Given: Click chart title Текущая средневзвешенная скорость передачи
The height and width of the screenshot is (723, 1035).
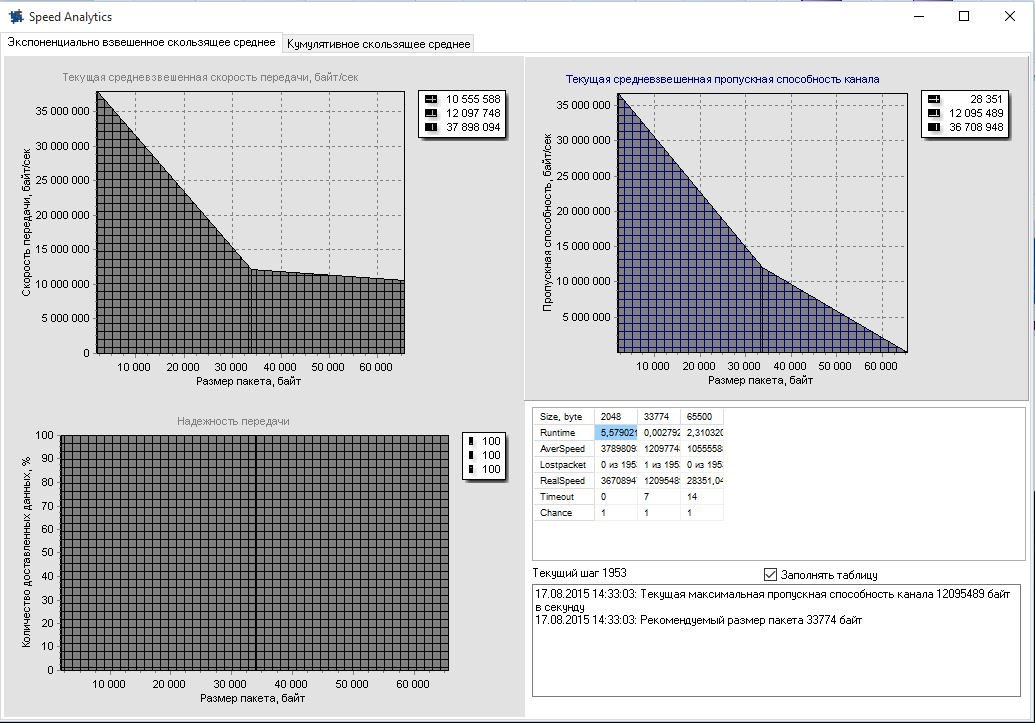Looking at the screenshot, I should 211,77.
